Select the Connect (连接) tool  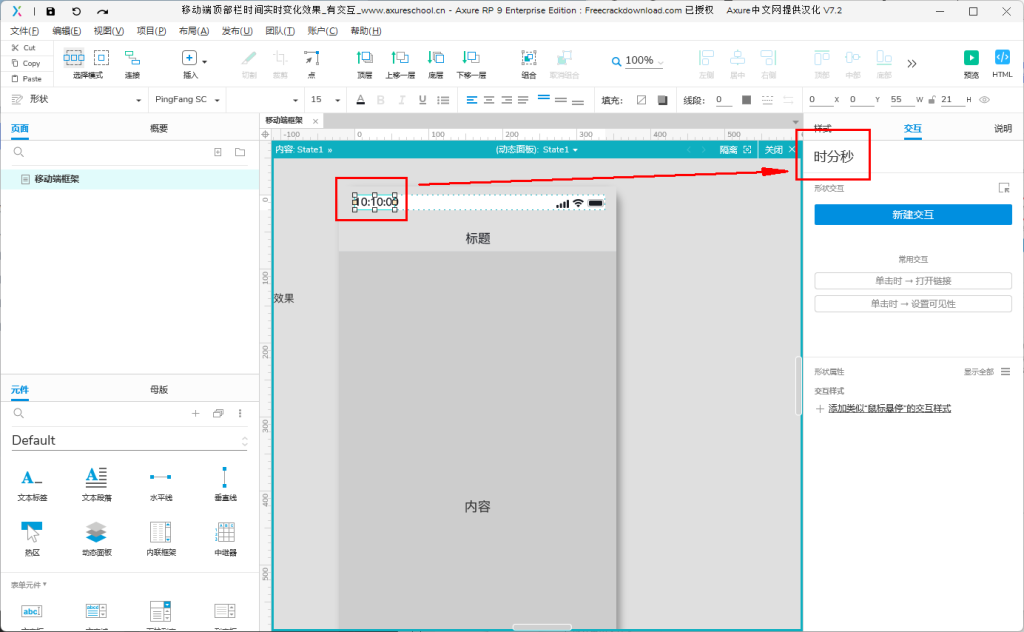pos(132,58)
